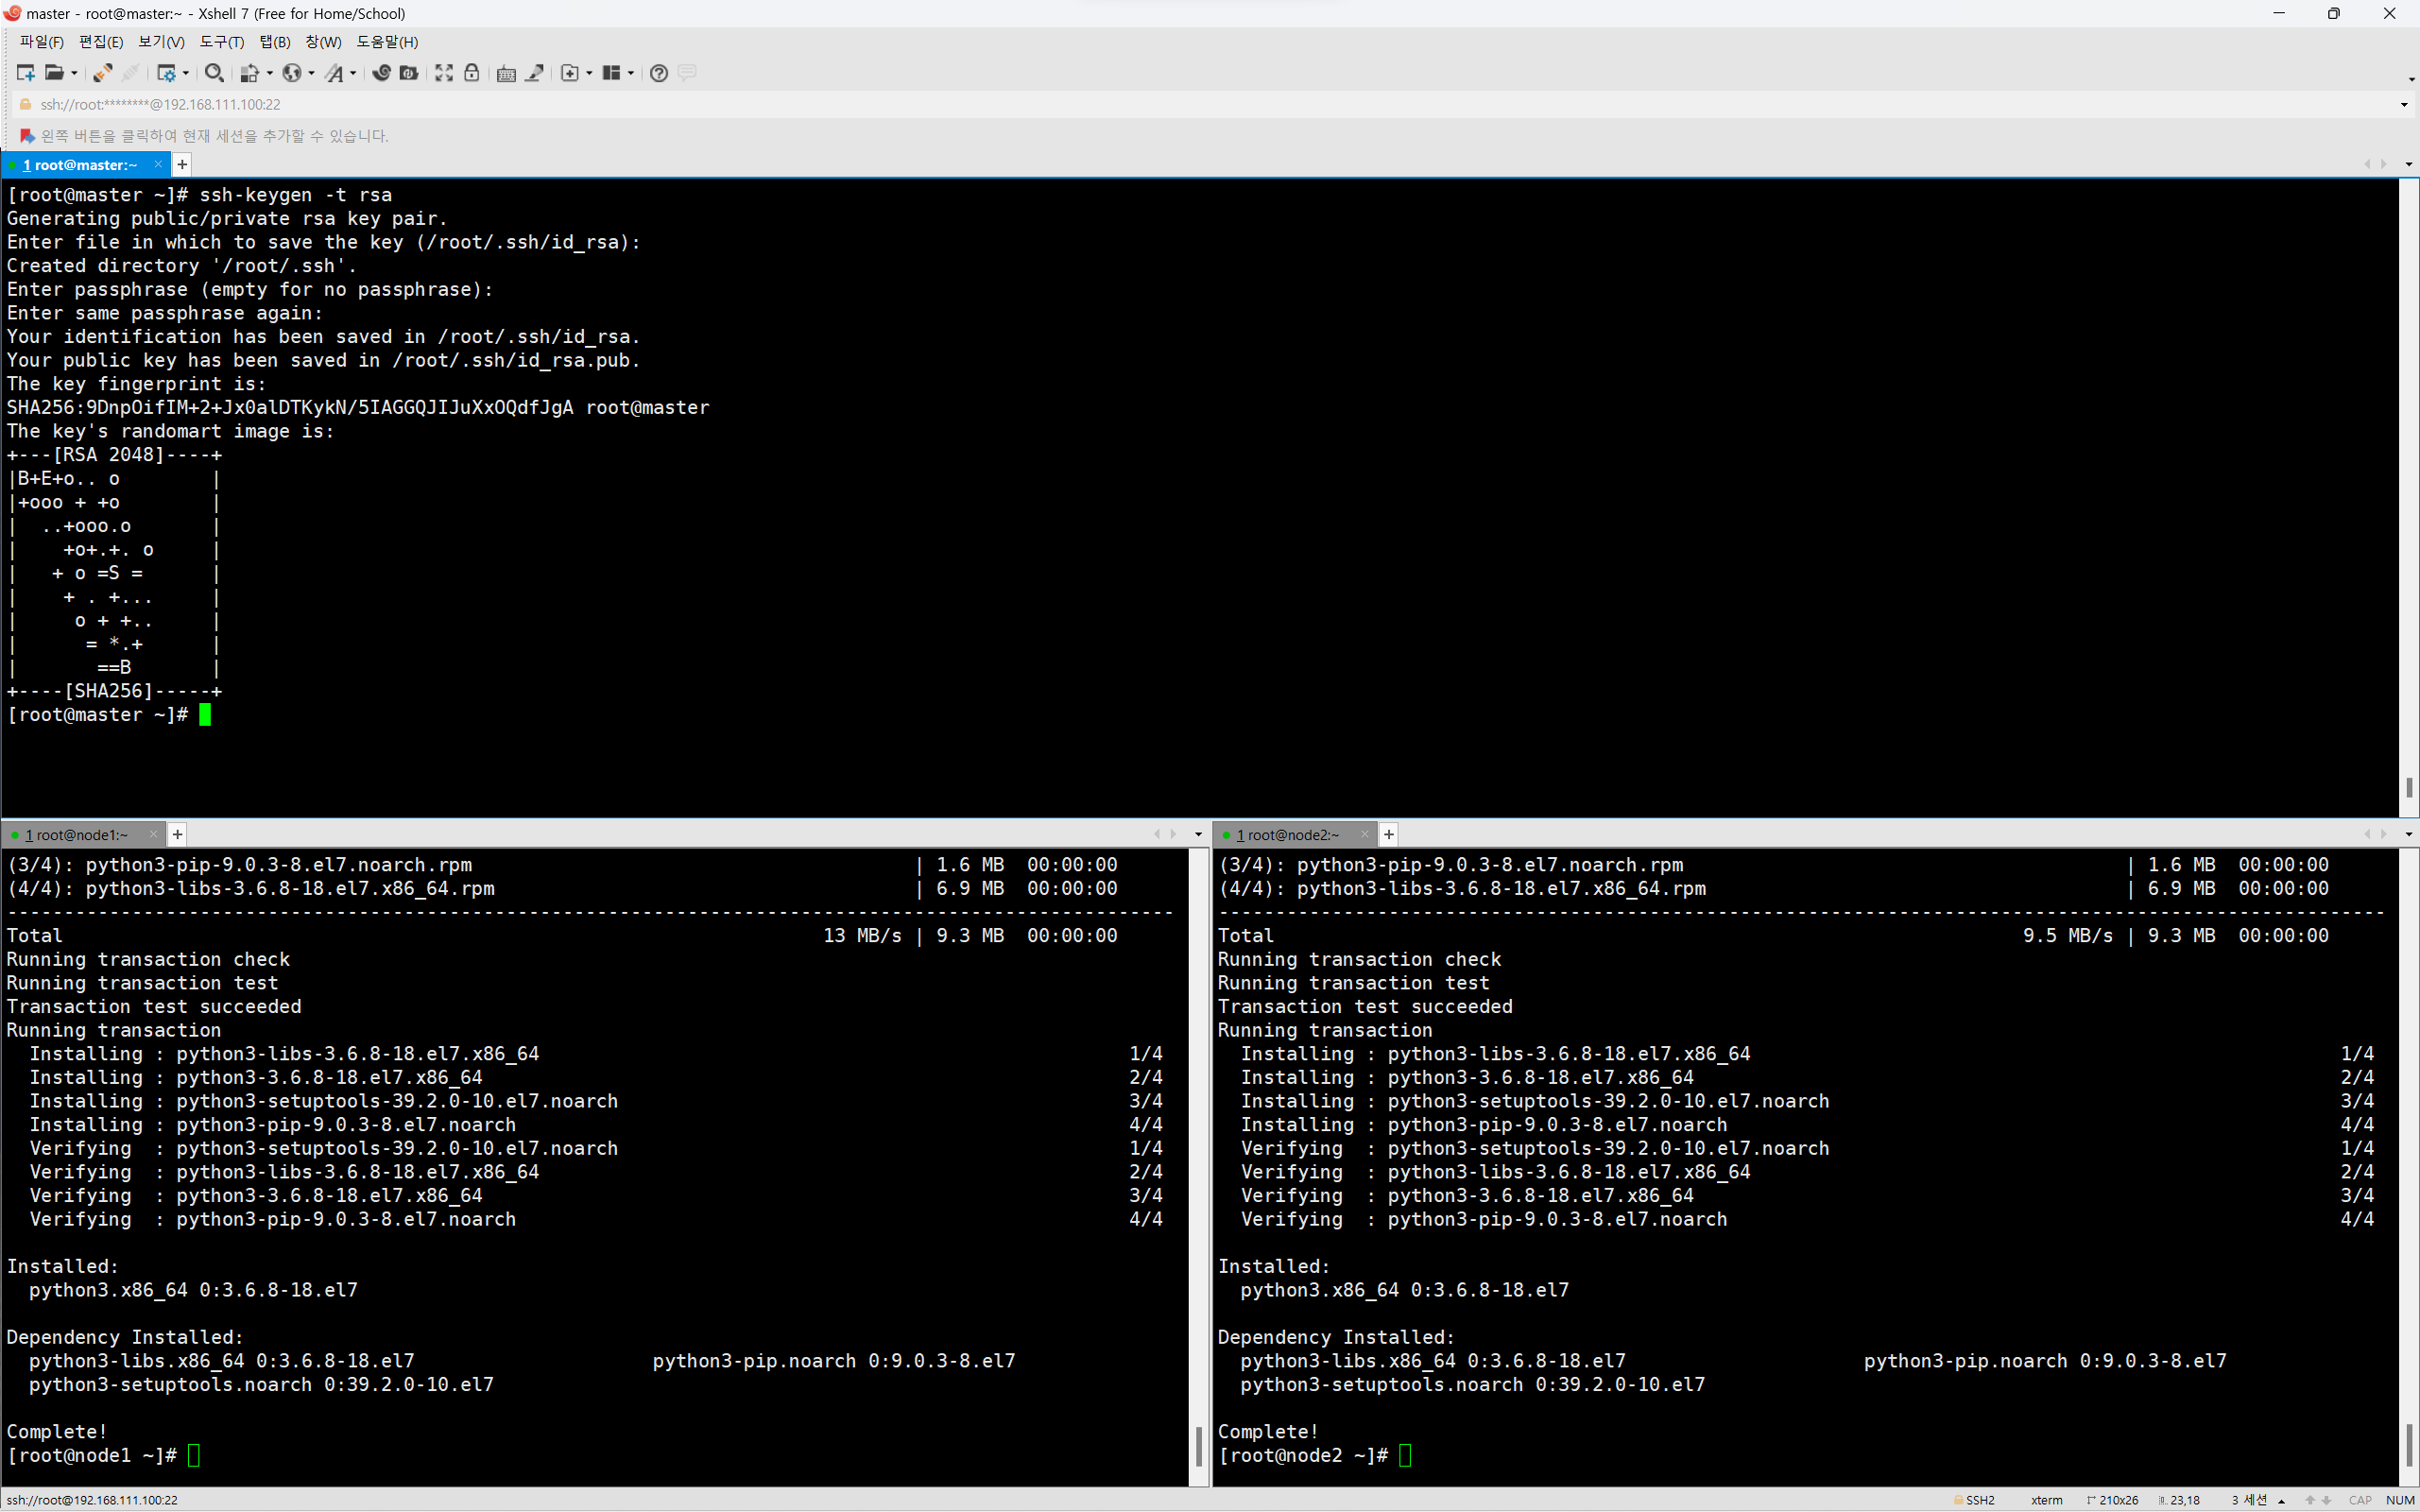Open the 파일(F) menu
Screen dimensions: 2420x1512
click(x=41, y=42)
